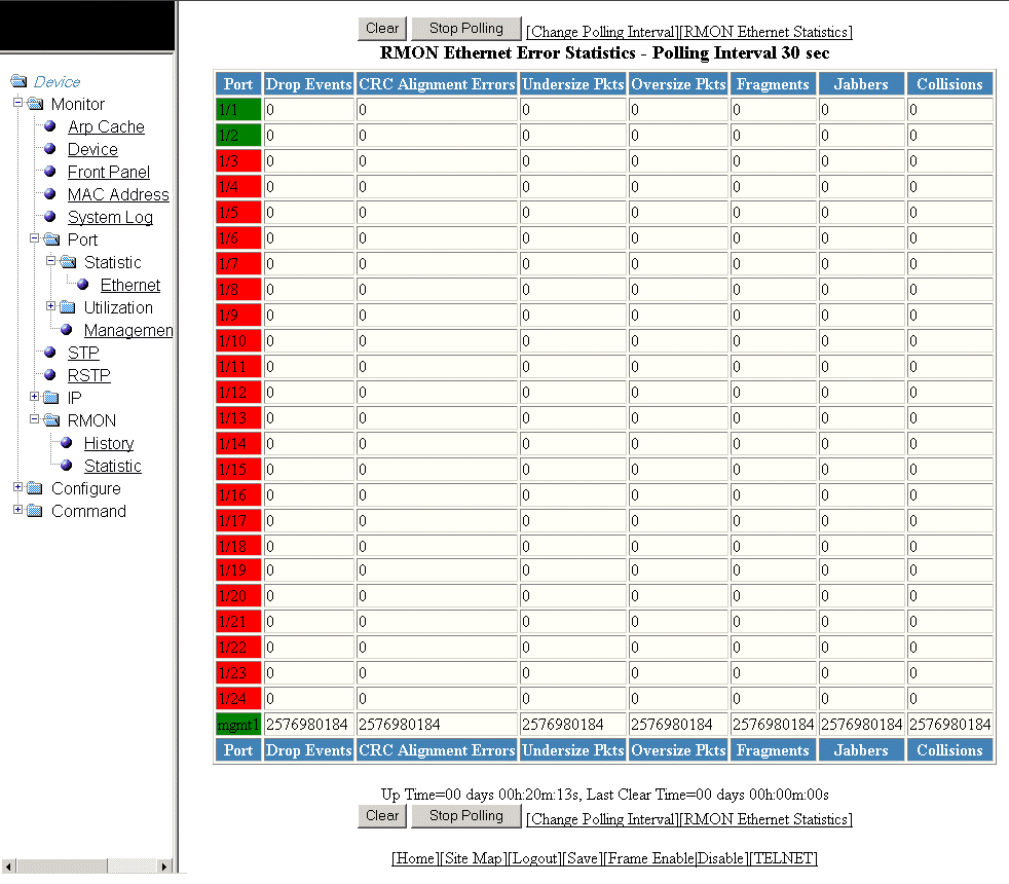Click the Monitor folder icon
Image resolution: width=1009 pixels, height=884 pixels.
click(x=36, y=104)
